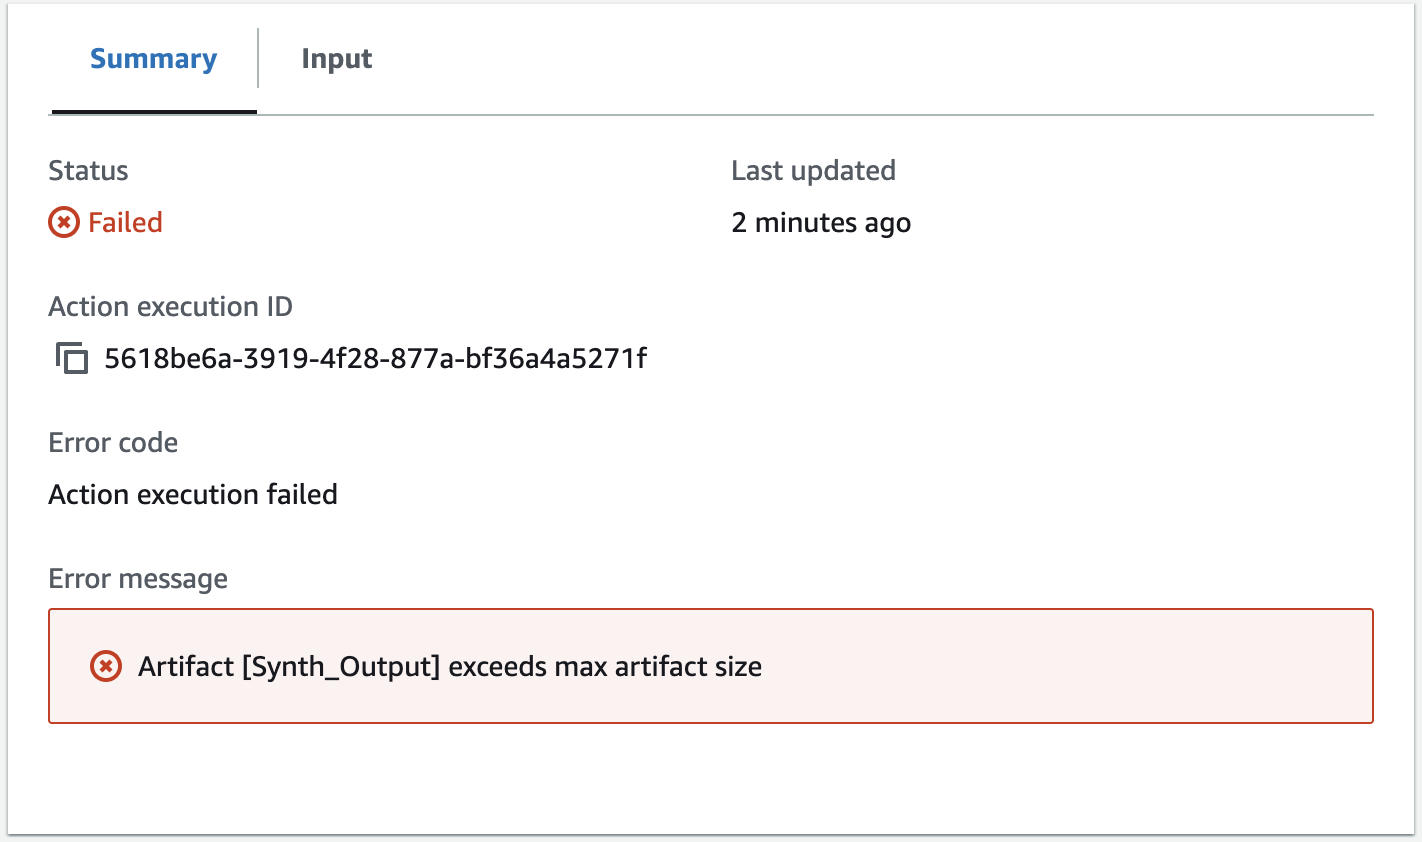Click the Last updated label
Image resolution: width=1422 pixels, height=842 pixels.
click(813, 171)
